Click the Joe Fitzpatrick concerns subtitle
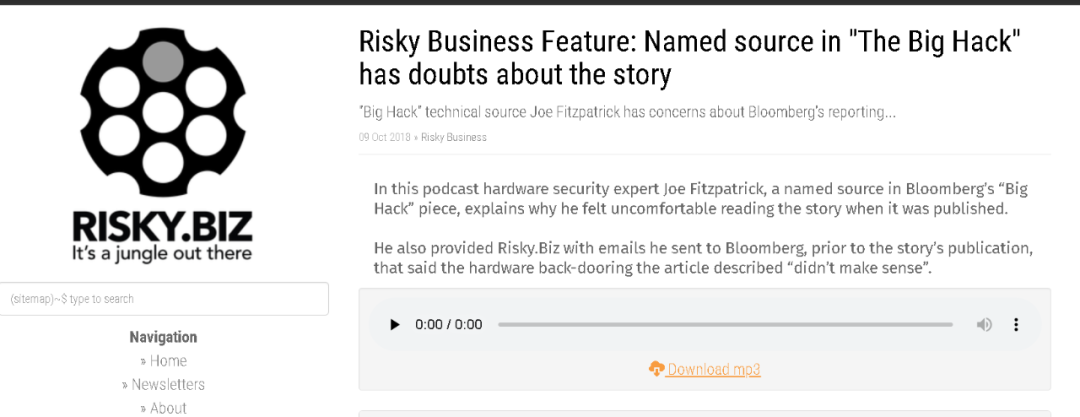 627,112
